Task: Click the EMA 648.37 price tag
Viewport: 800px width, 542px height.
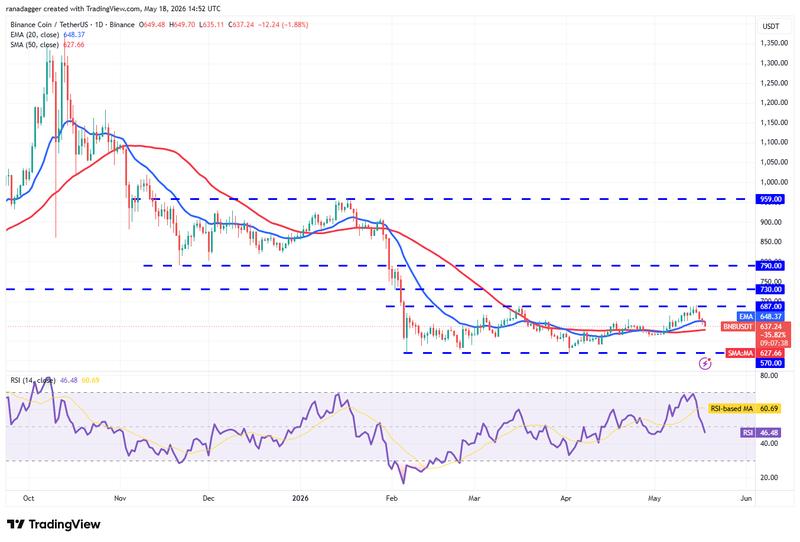Action: click(x=760, y=316)
